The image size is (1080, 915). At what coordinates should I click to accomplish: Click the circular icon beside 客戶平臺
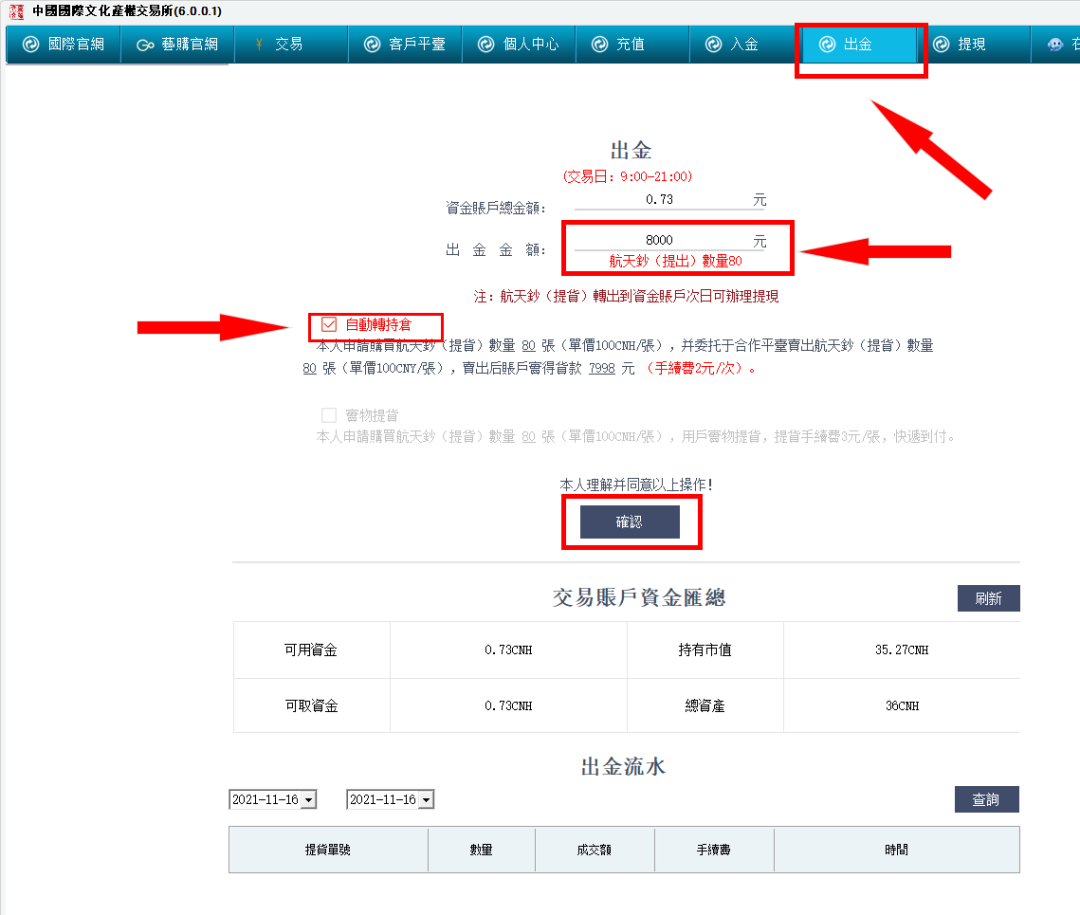(372, 44)
